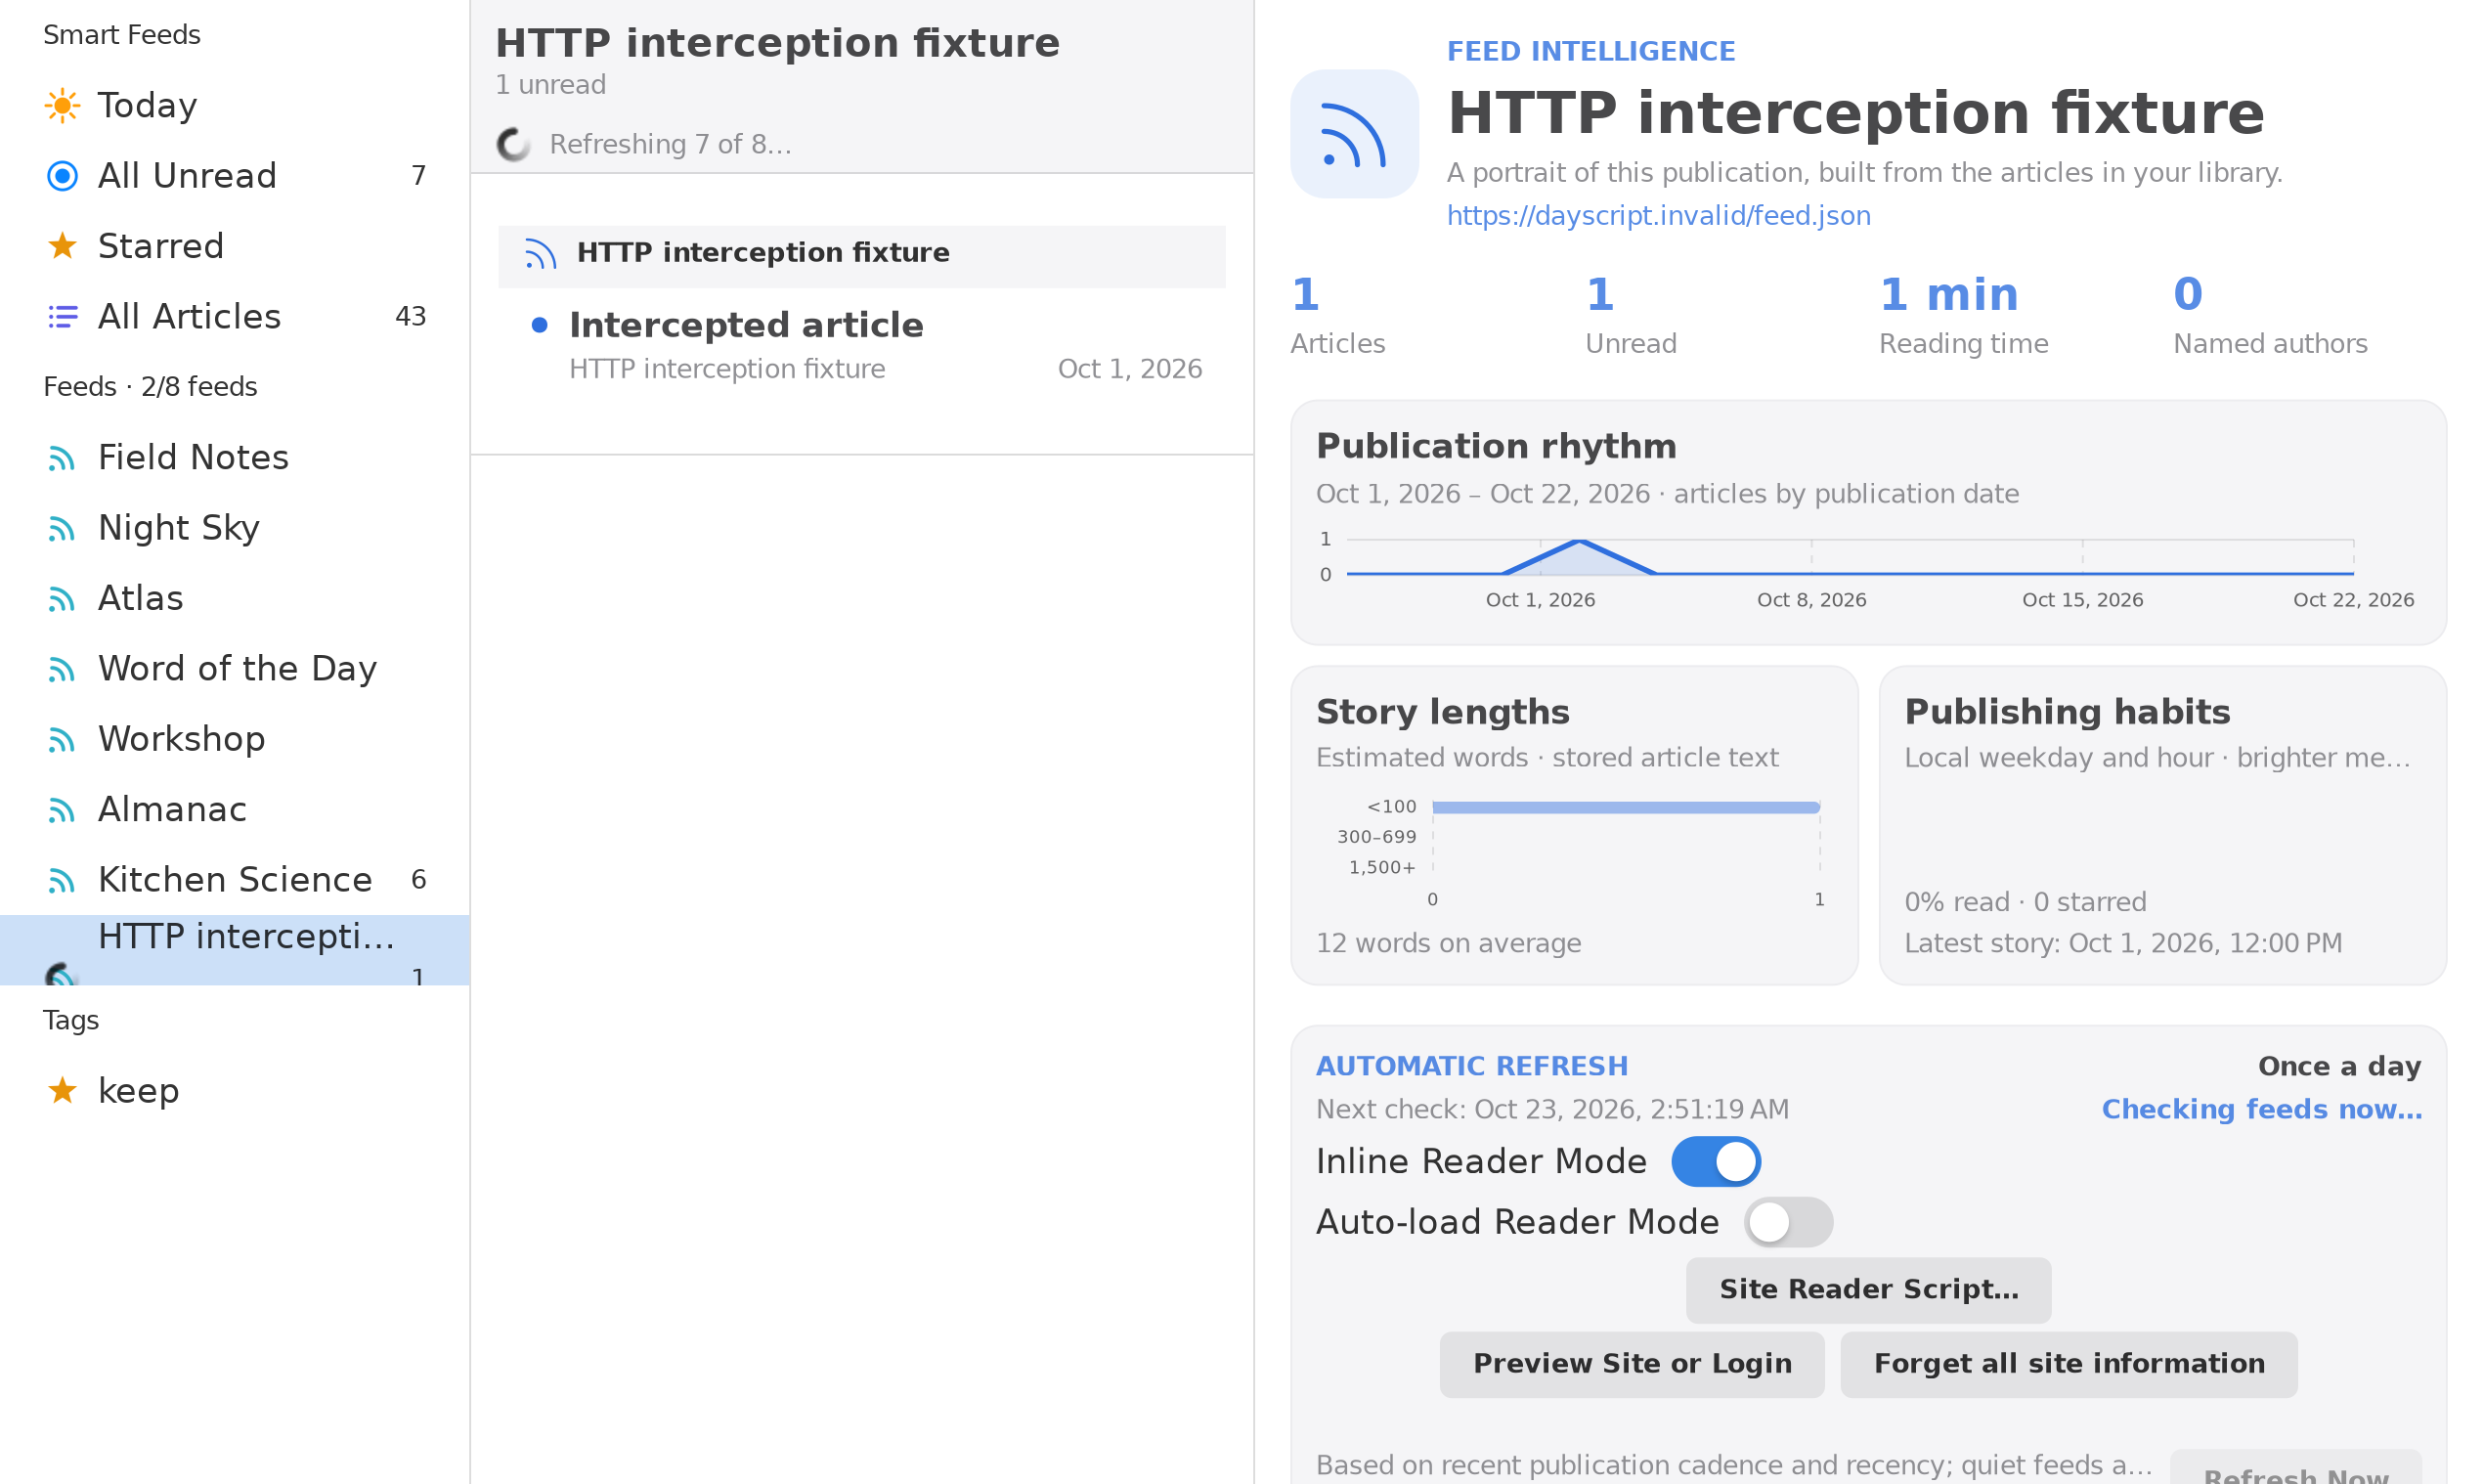
Task: Click the Tags section header
Action: click(71, 1020)
